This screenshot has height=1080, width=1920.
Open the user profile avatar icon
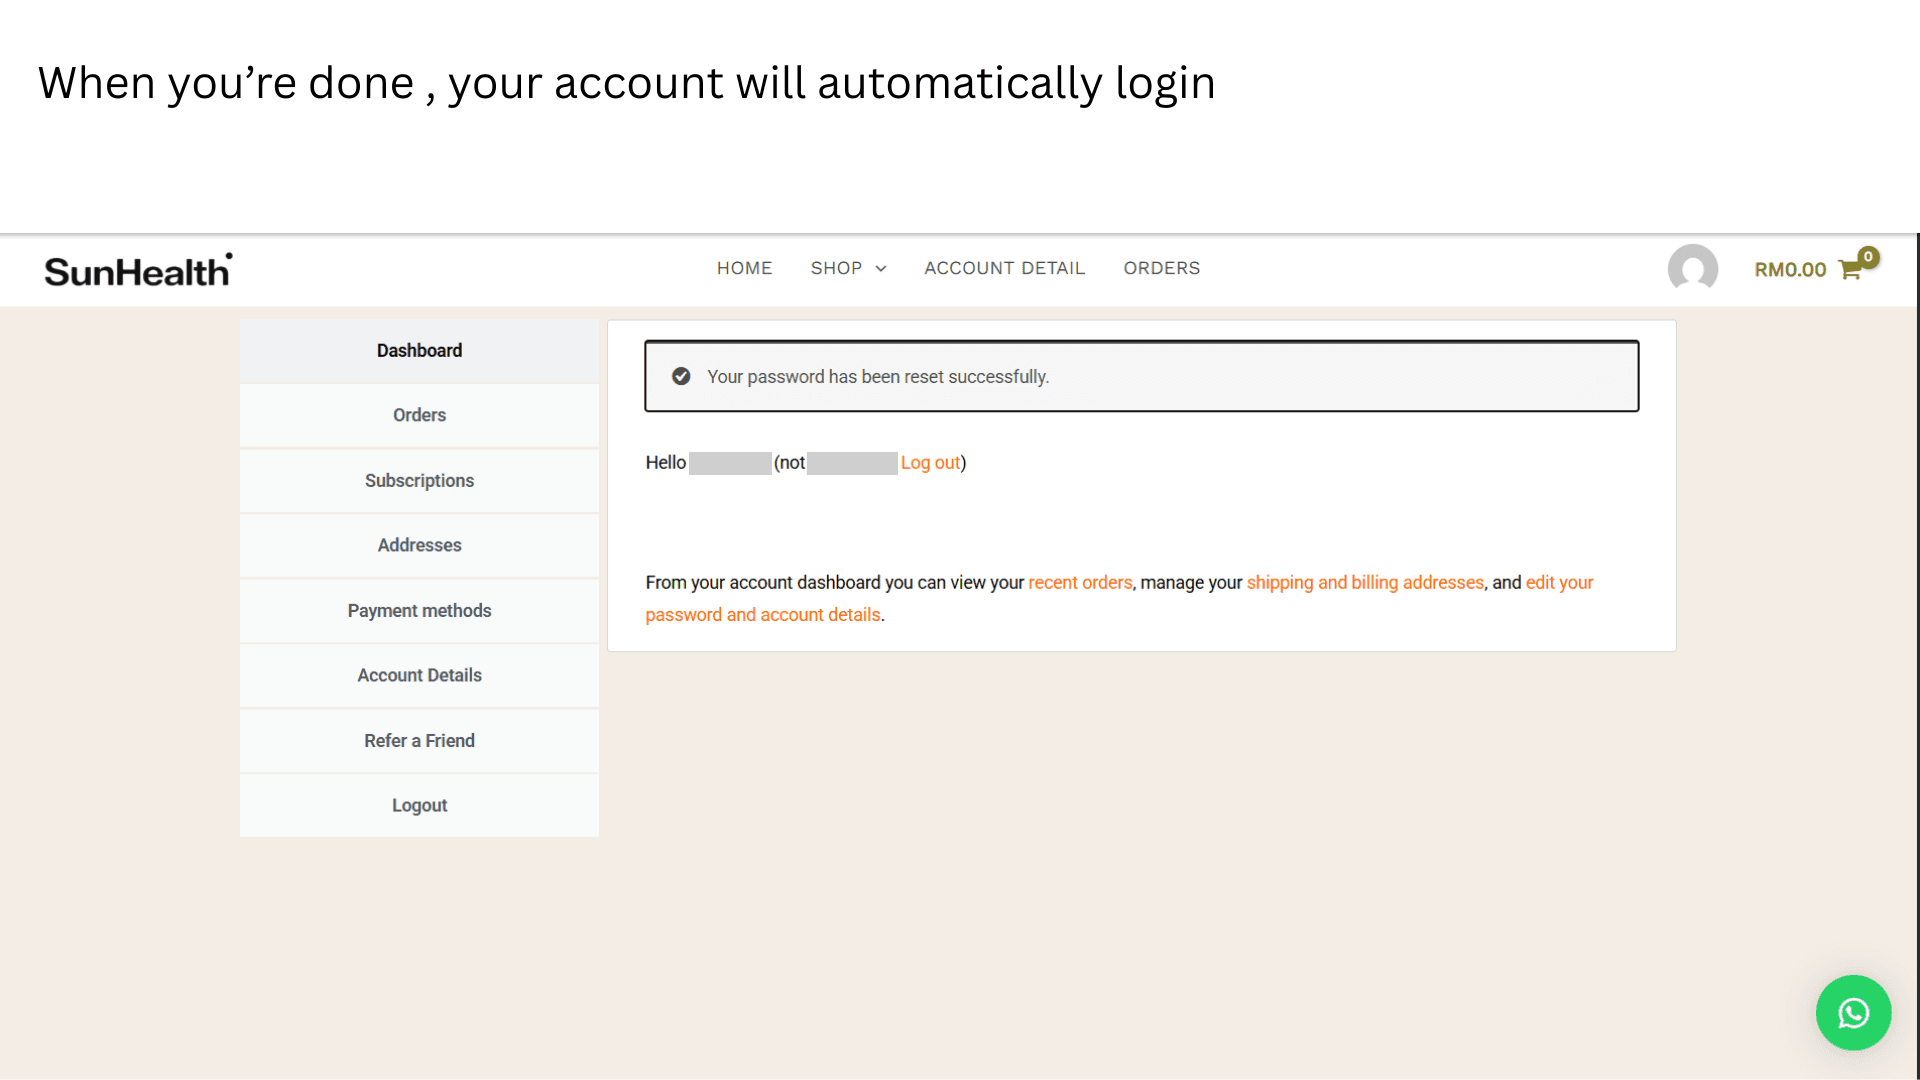1692,268
